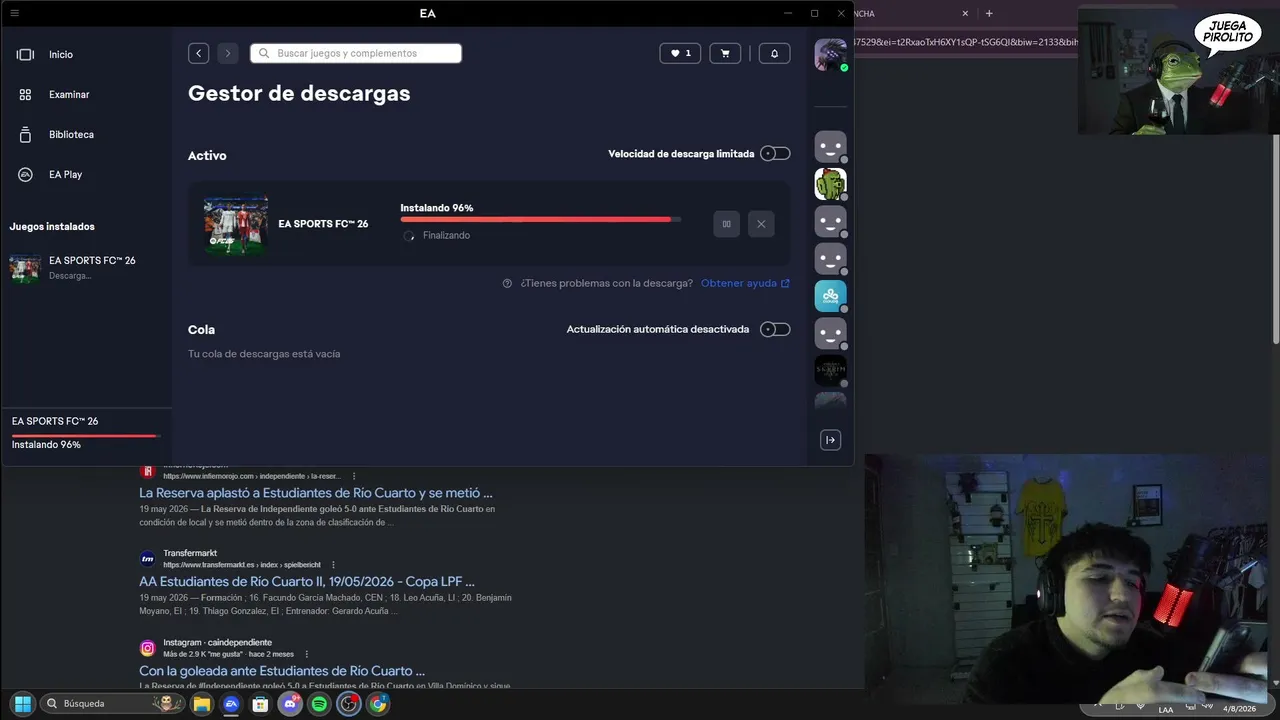Click the Instalando 96% progress bar
This screenshot has width=1280, height=720.
(x=540, y=219)
